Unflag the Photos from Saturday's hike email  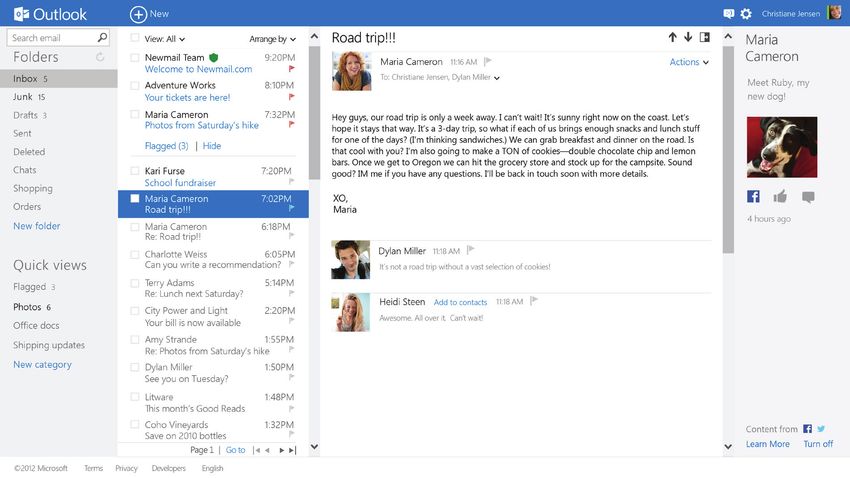(292, 125)
